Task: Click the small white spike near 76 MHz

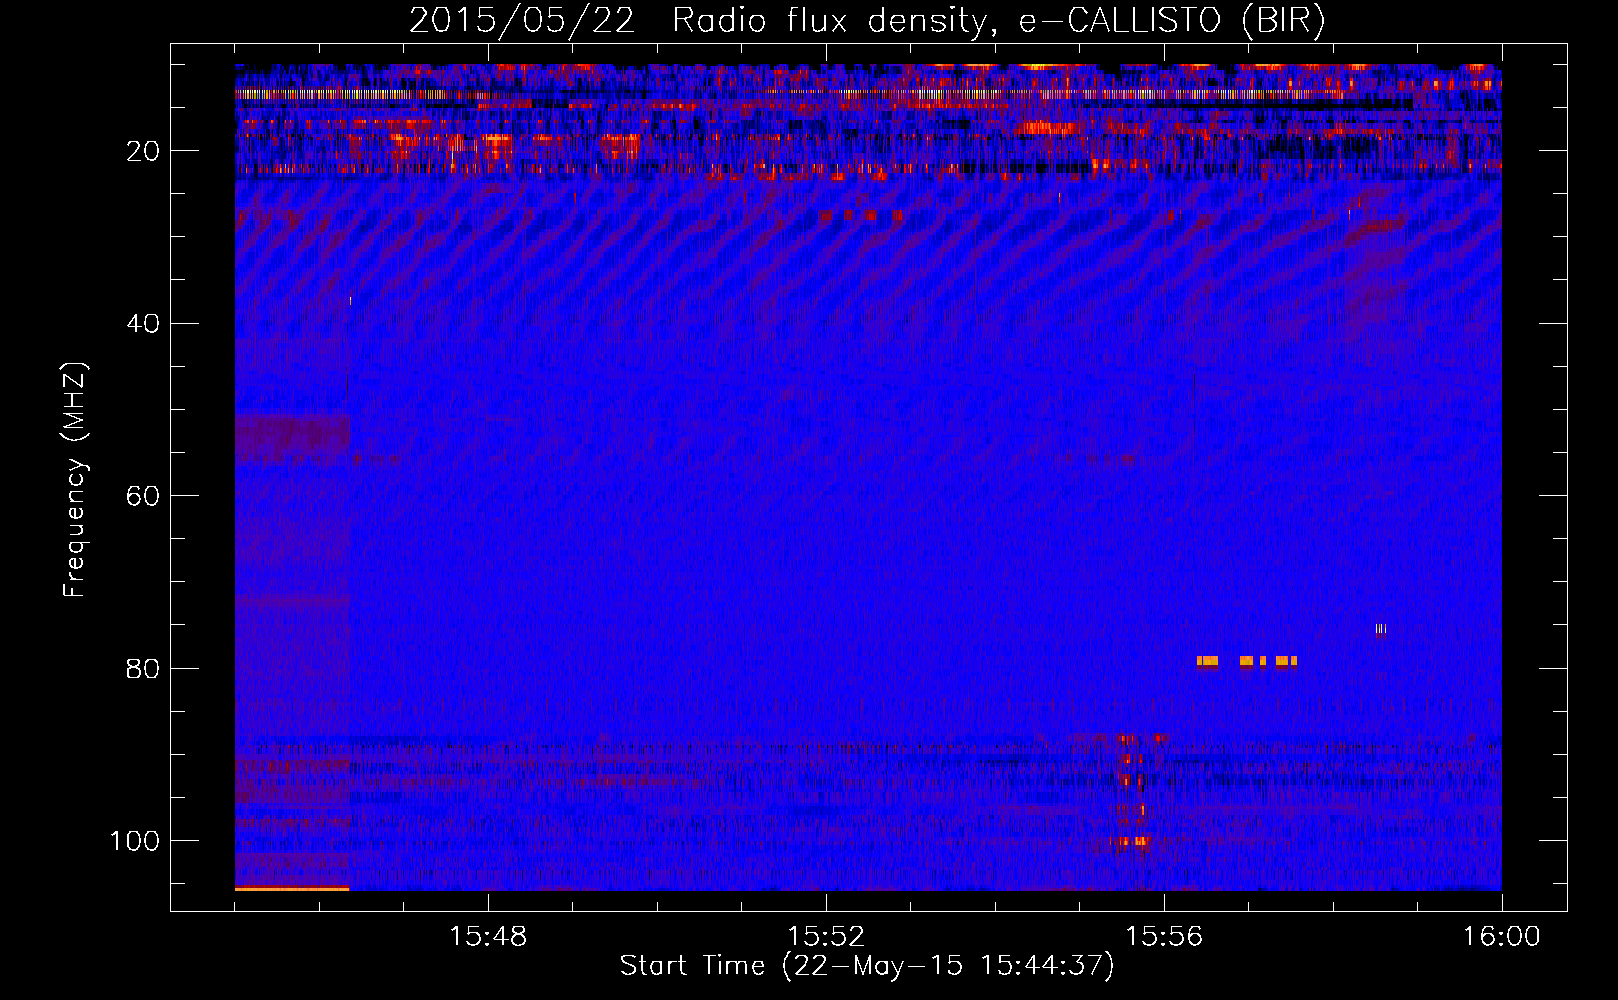Action: point(1381,629)
